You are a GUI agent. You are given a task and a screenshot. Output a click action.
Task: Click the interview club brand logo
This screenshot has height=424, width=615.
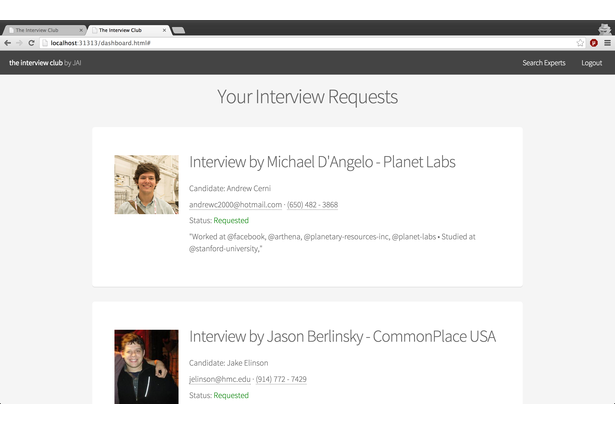pos(45,63)
